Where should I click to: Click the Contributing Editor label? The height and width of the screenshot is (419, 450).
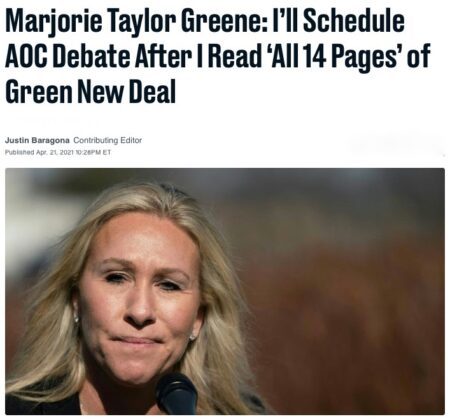[107, 140]
